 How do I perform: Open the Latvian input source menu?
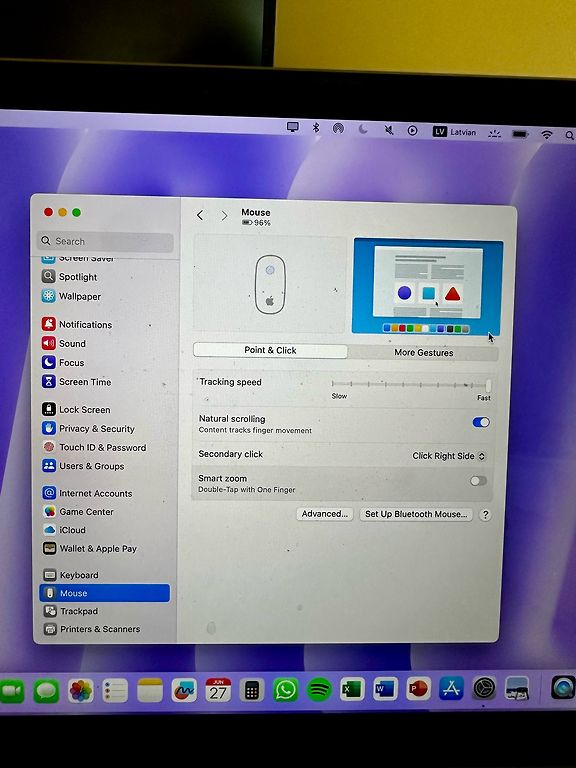click(x=454, y=132)
